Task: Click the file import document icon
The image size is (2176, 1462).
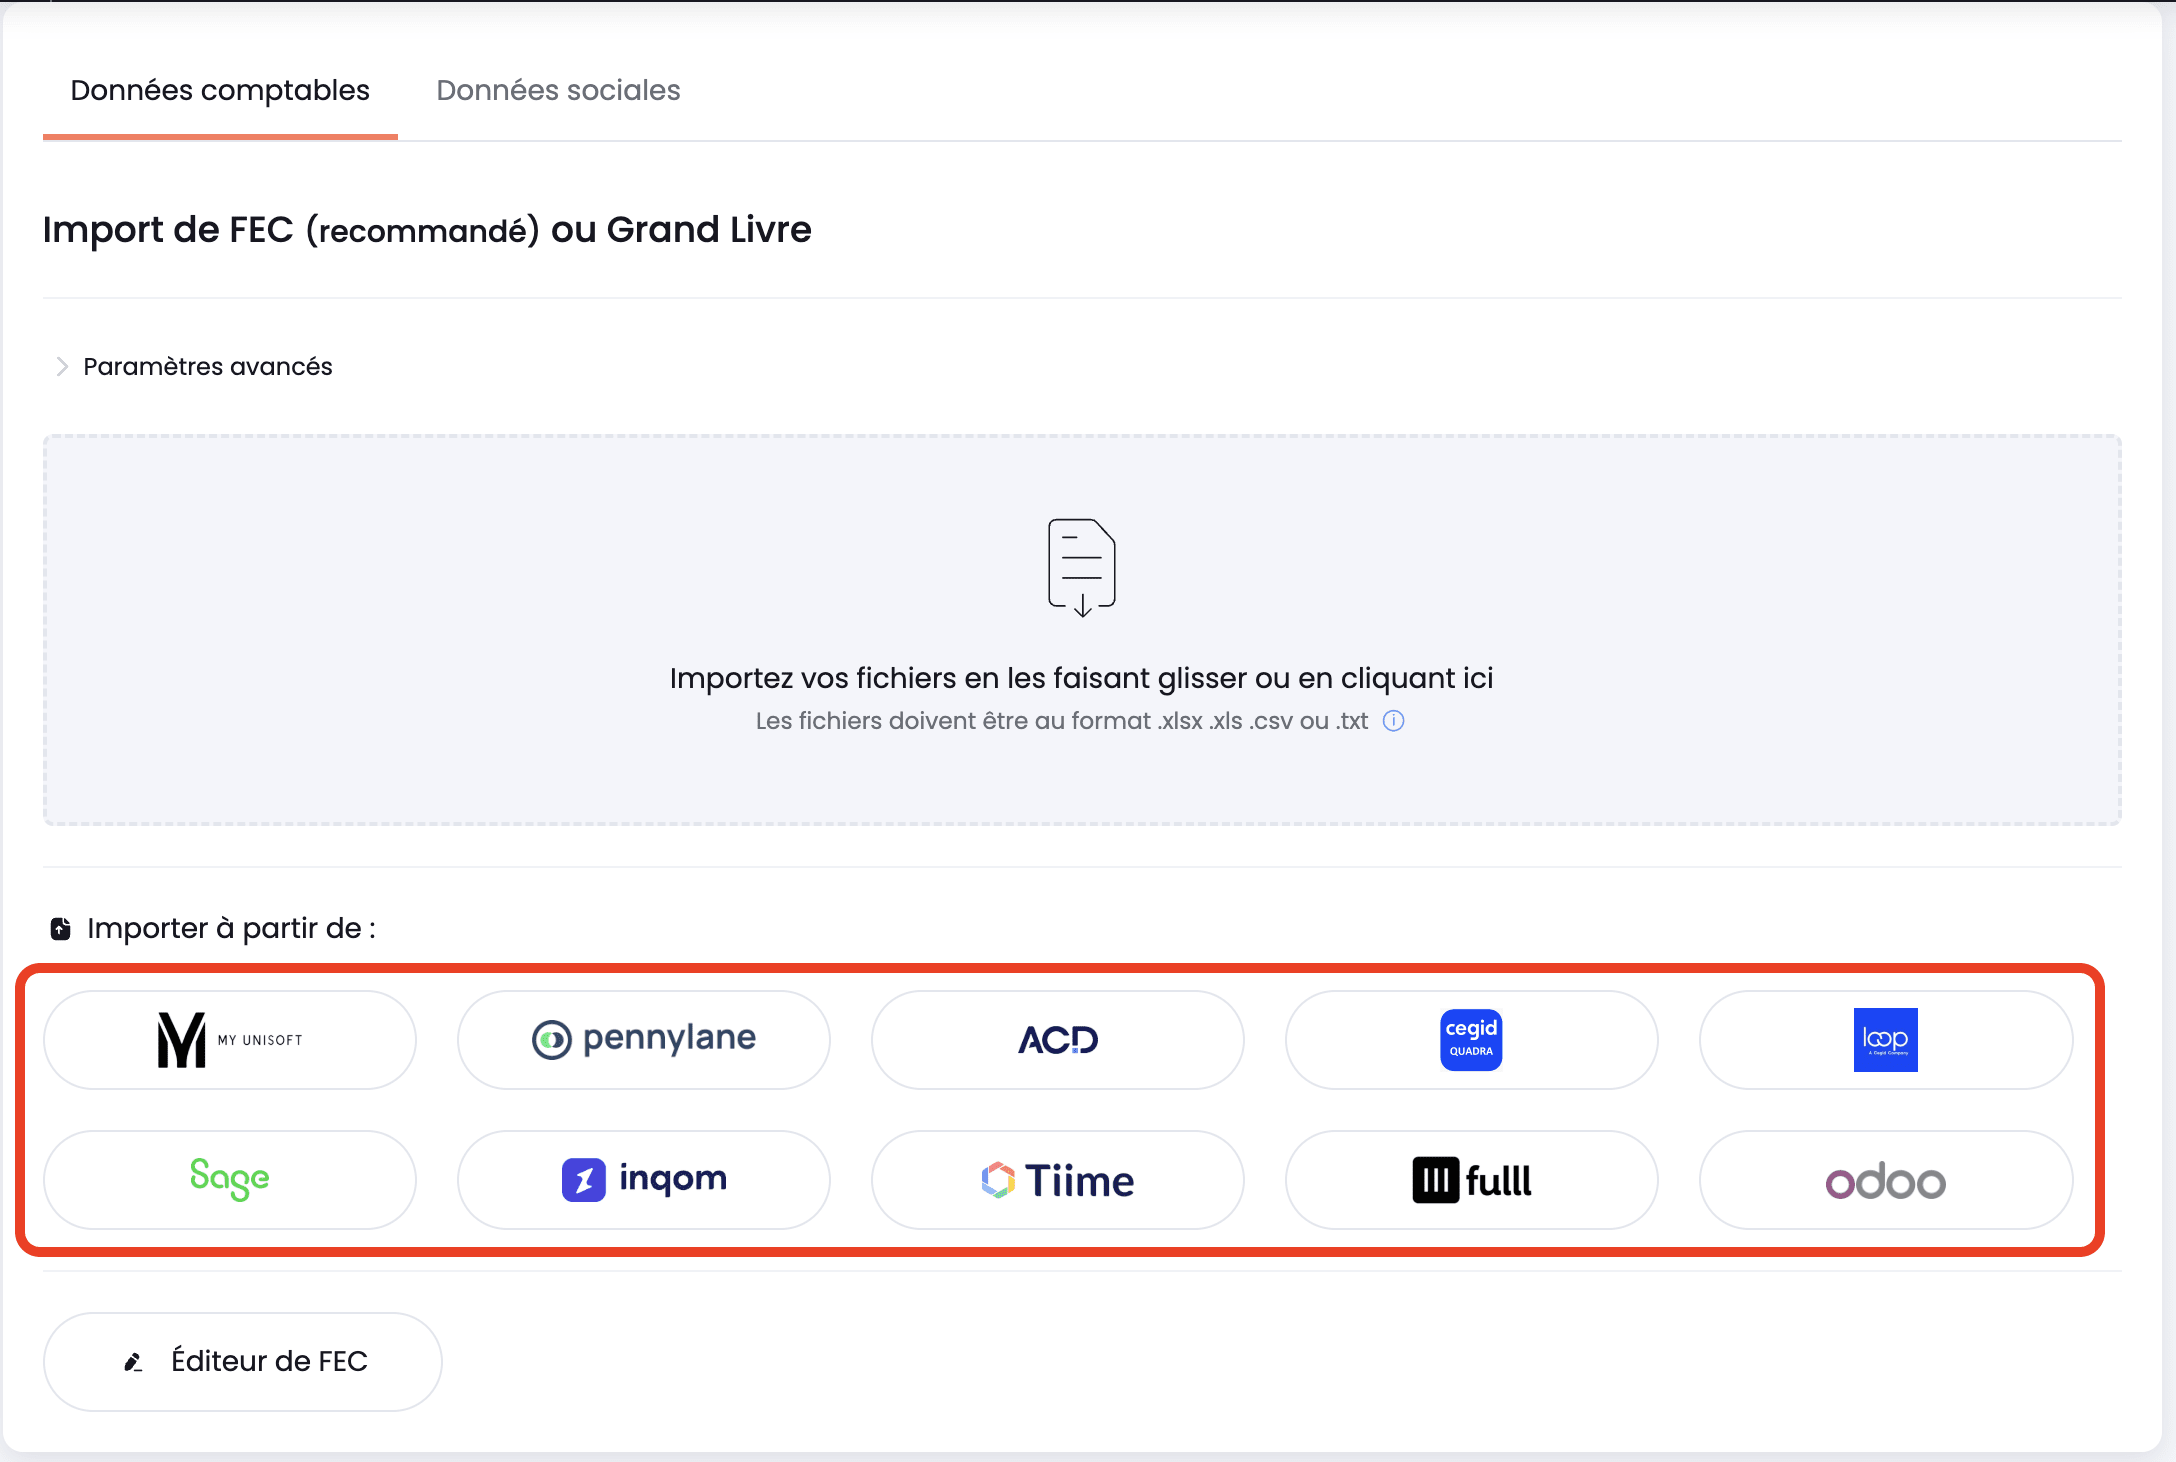Action: tap(1082, 566)
